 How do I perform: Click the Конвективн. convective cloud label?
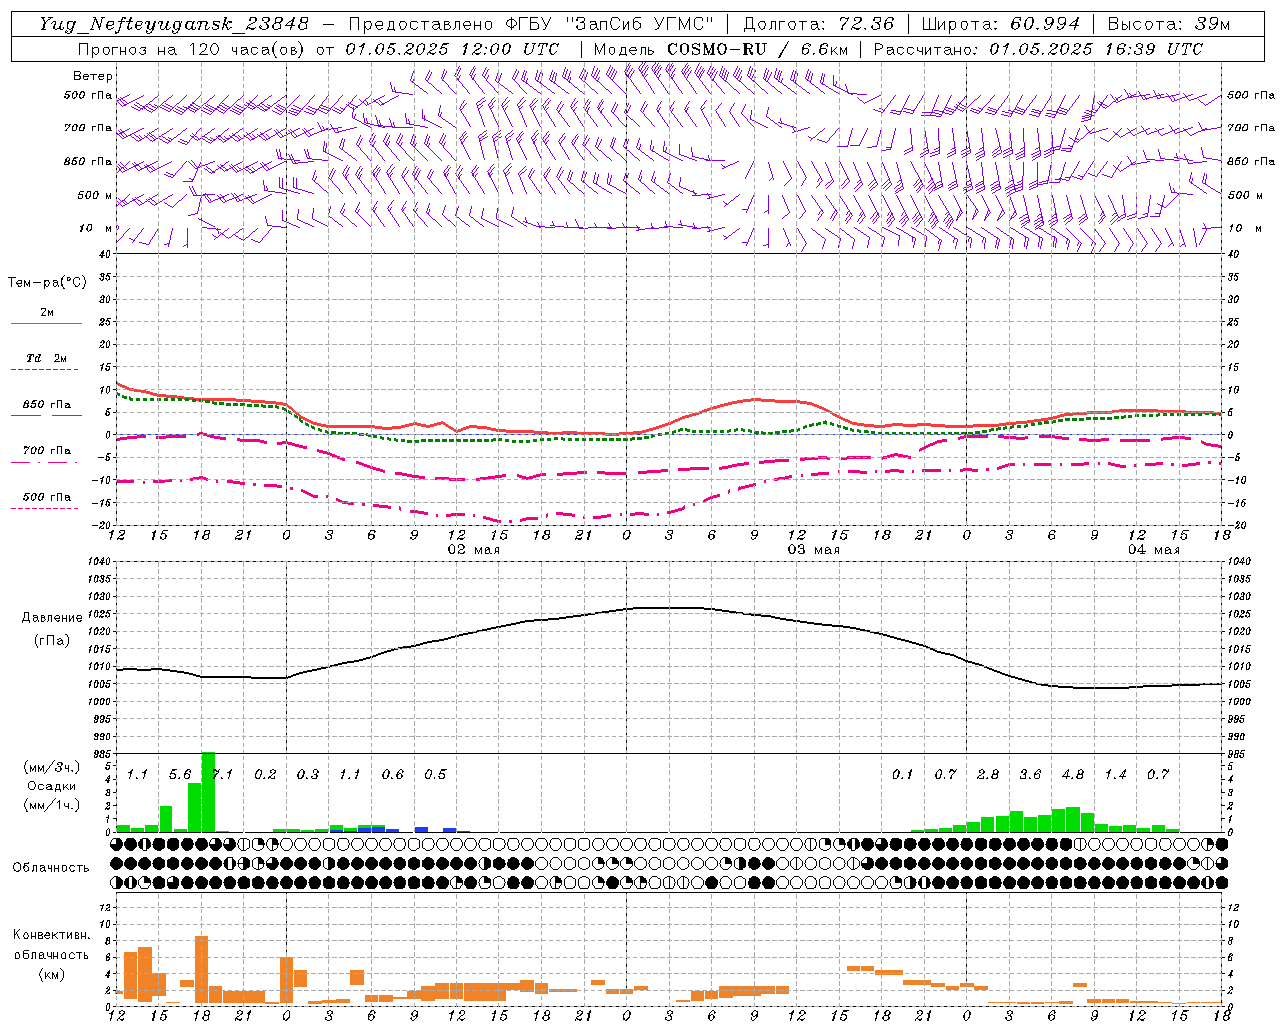tap(51, 935)
